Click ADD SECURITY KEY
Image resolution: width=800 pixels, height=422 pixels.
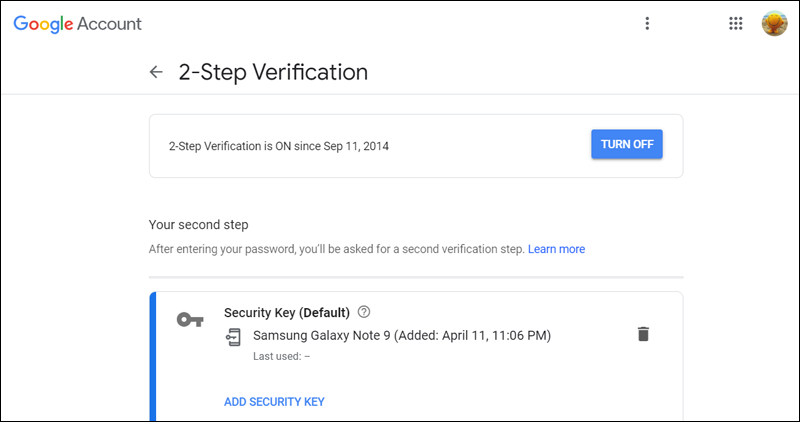click(274, 402)
